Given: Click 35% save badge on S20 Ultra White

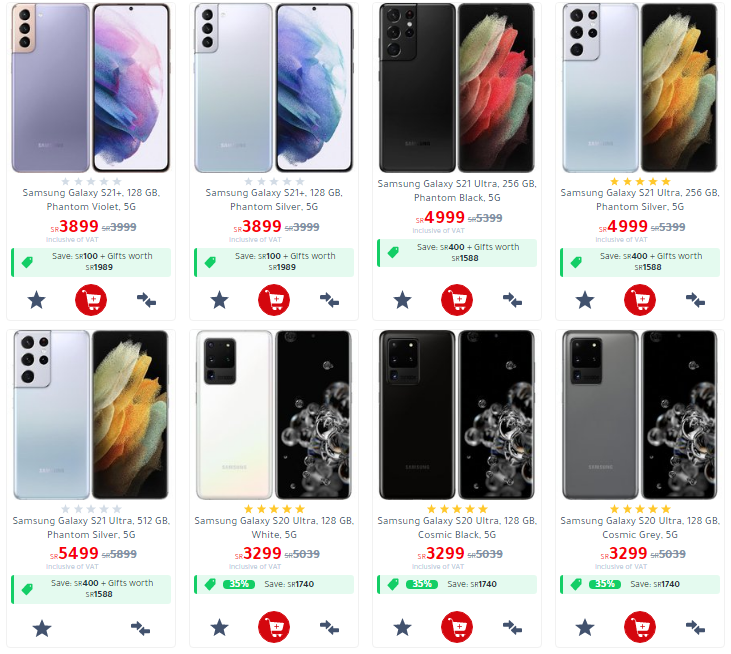Looking at the screenshot, I should tap(239, 584).
